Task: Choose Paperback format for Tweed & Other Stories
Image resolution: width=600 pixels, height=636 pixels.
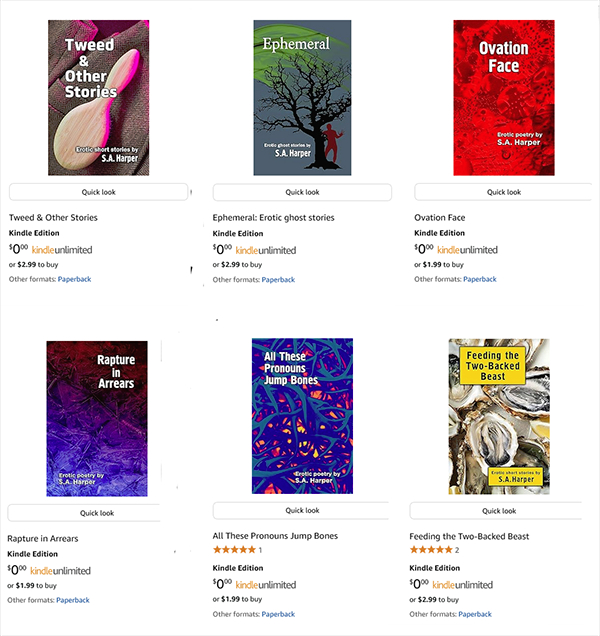Action: [x=74, y=279]
